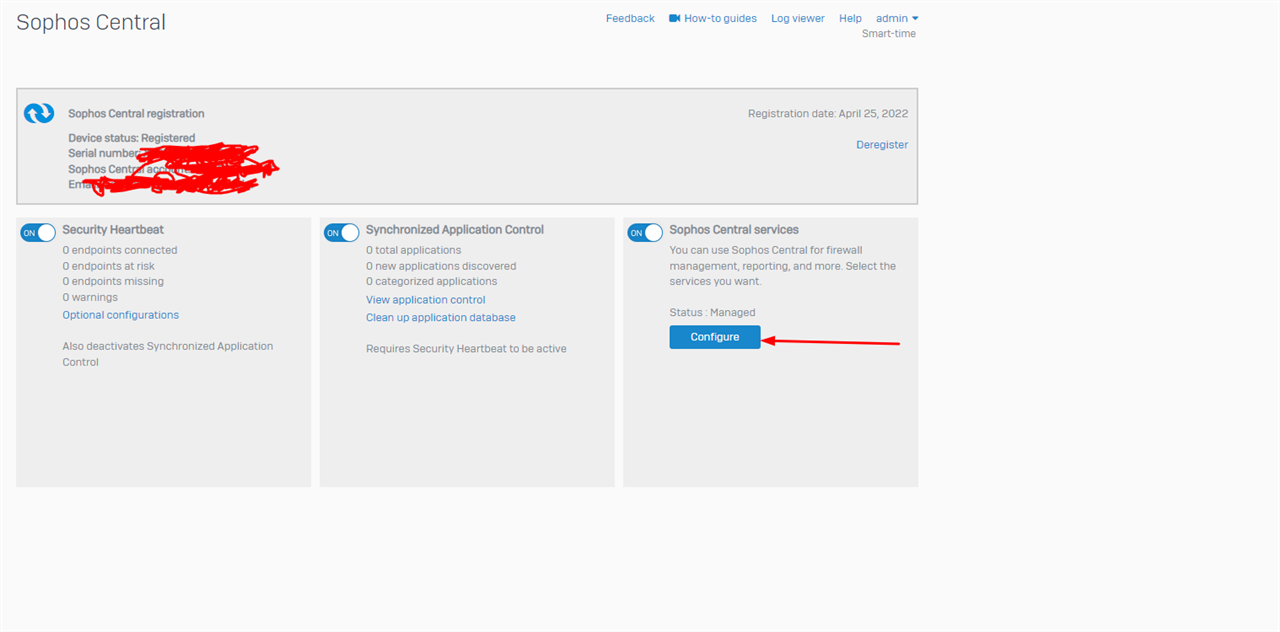Click the 0 new applications discovered line
Image resolution: width=1280 pixels, height=632 pixels.
click(x=441, y=266)
